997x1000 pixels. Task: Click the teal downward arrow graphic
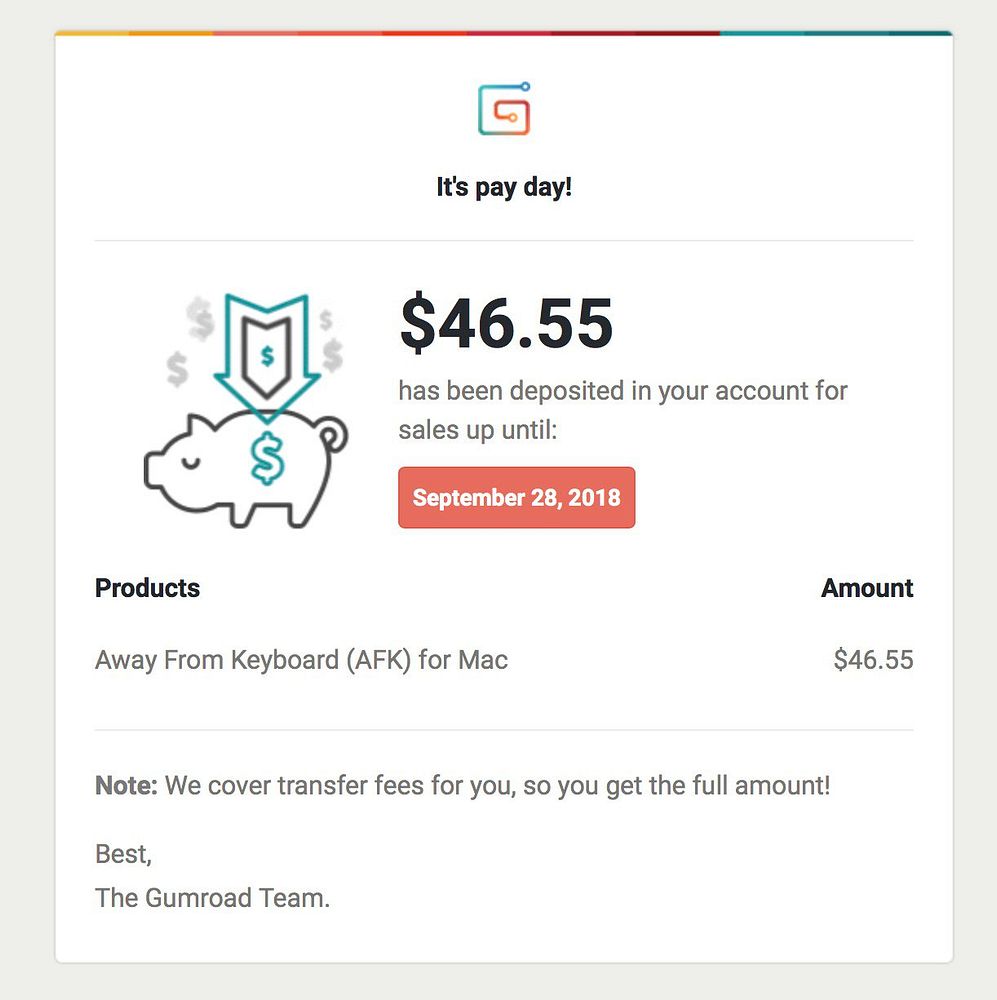(x=267, y=357)
